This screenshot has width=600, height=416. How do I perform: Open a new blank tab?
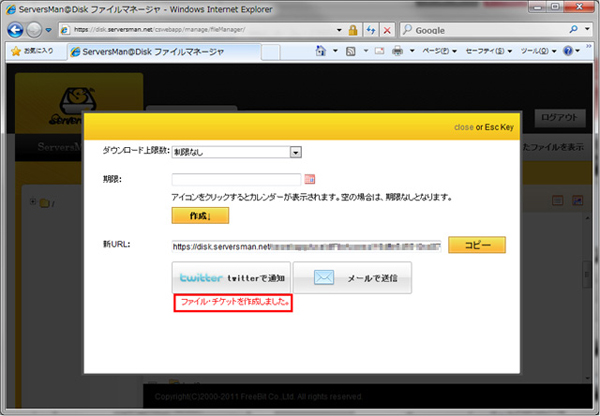click(x=271, y=52)
